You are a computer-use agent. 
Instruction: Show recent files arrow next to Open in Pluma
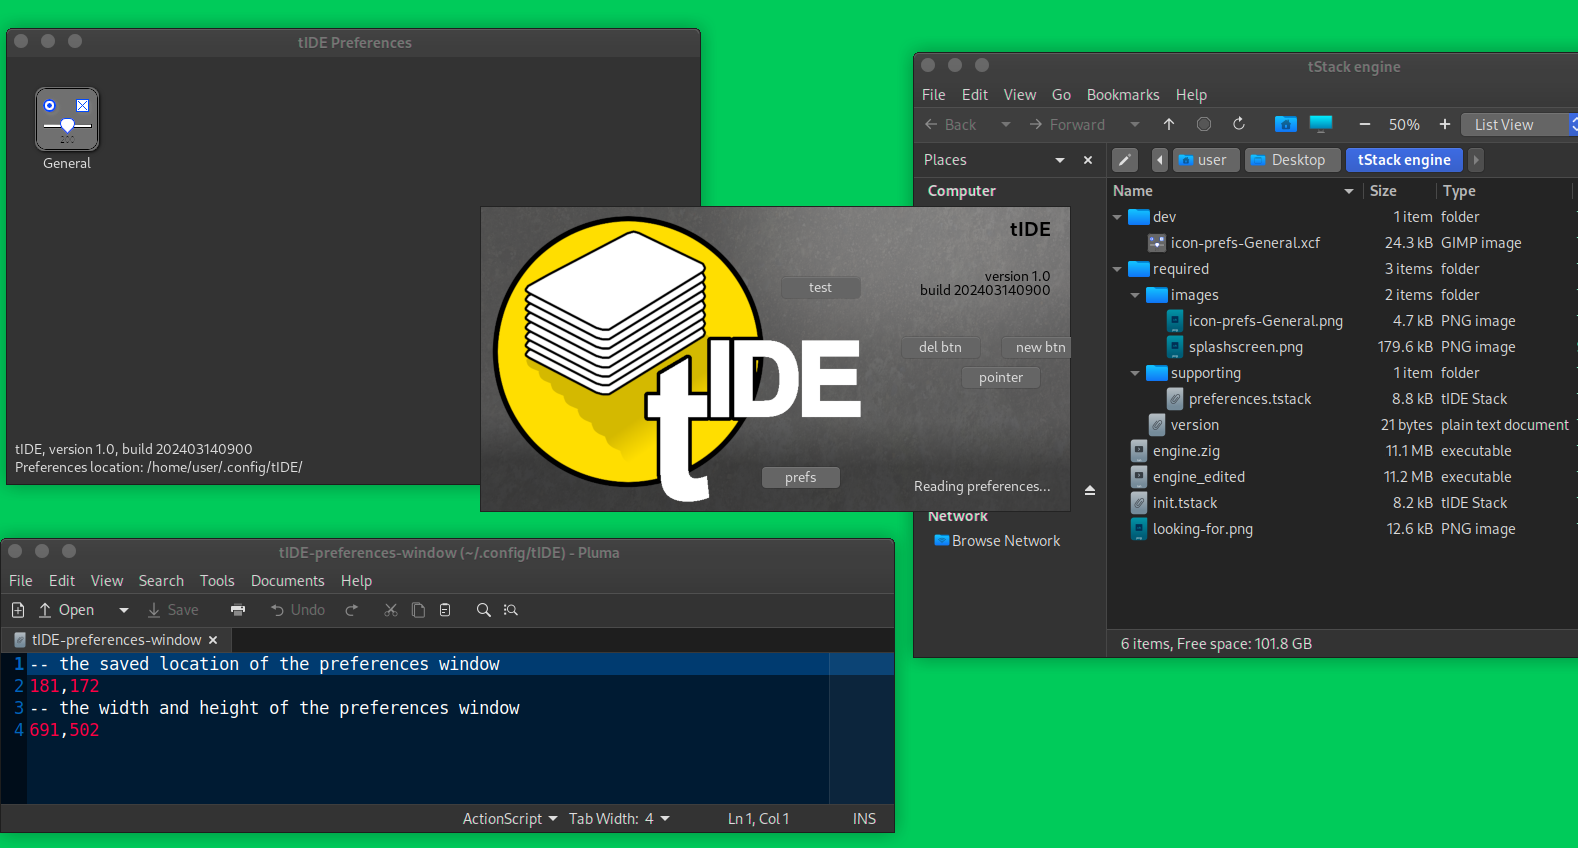pyautogui.click(x=124, y=610)
